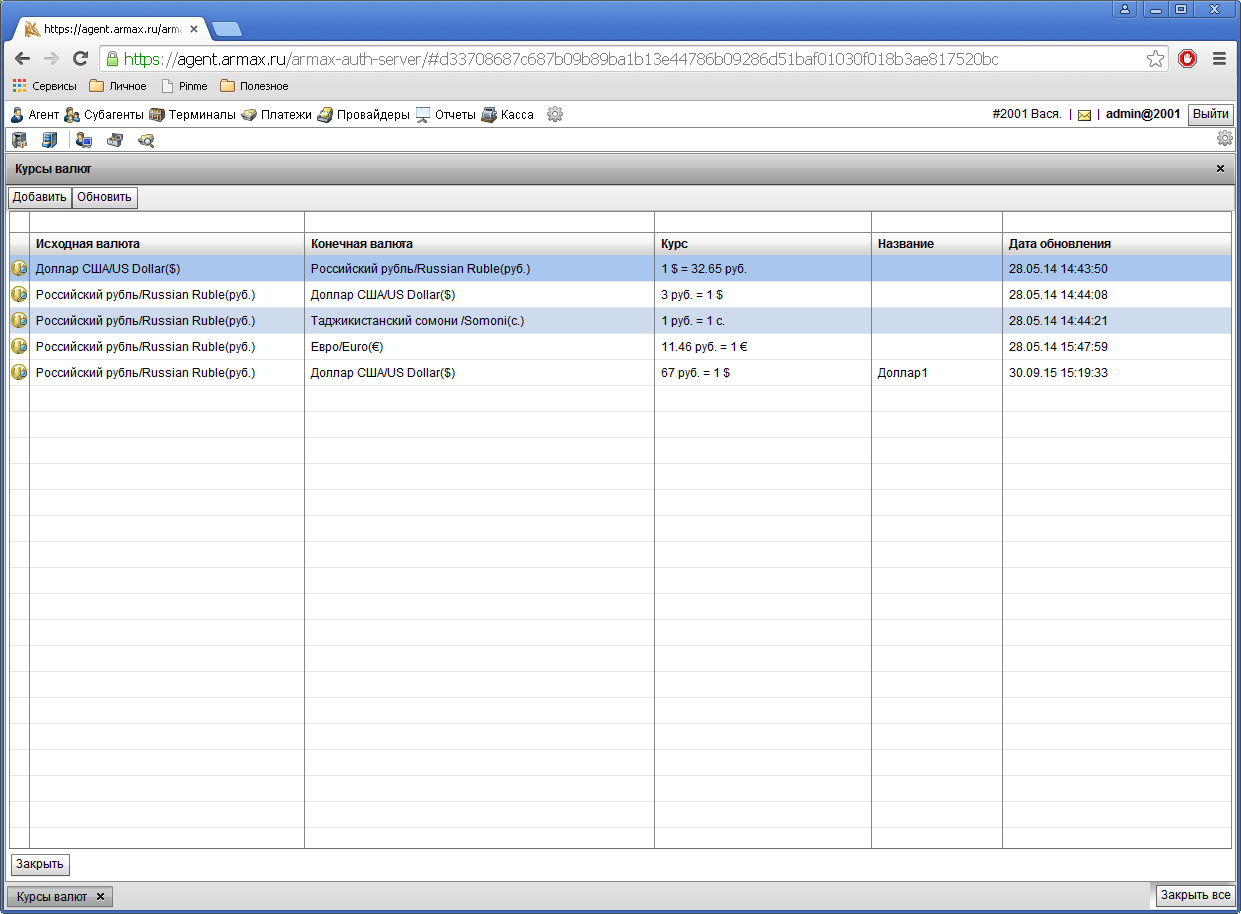Click the admin@2001 user label
Viewport: 1241px width, 914px height.
(x=1143, y=114)
